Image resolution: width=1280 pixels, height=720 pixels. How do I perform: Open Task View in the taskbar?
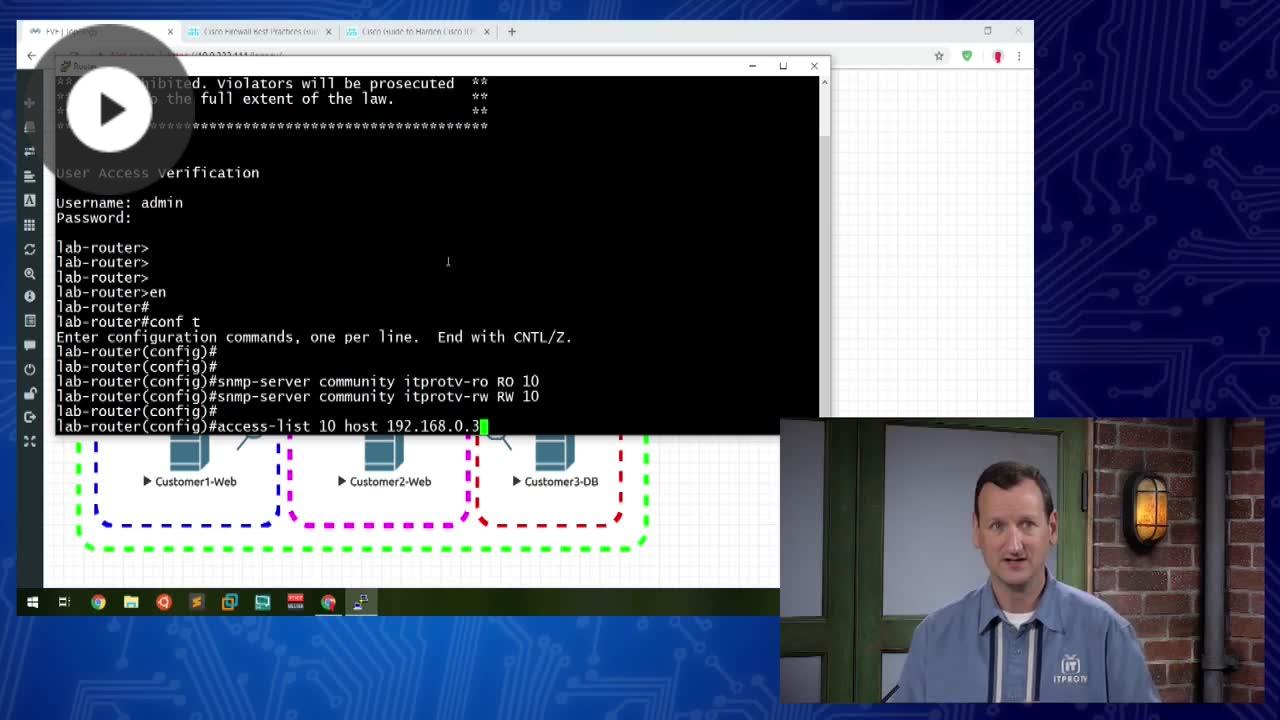[x=64, y=601]
